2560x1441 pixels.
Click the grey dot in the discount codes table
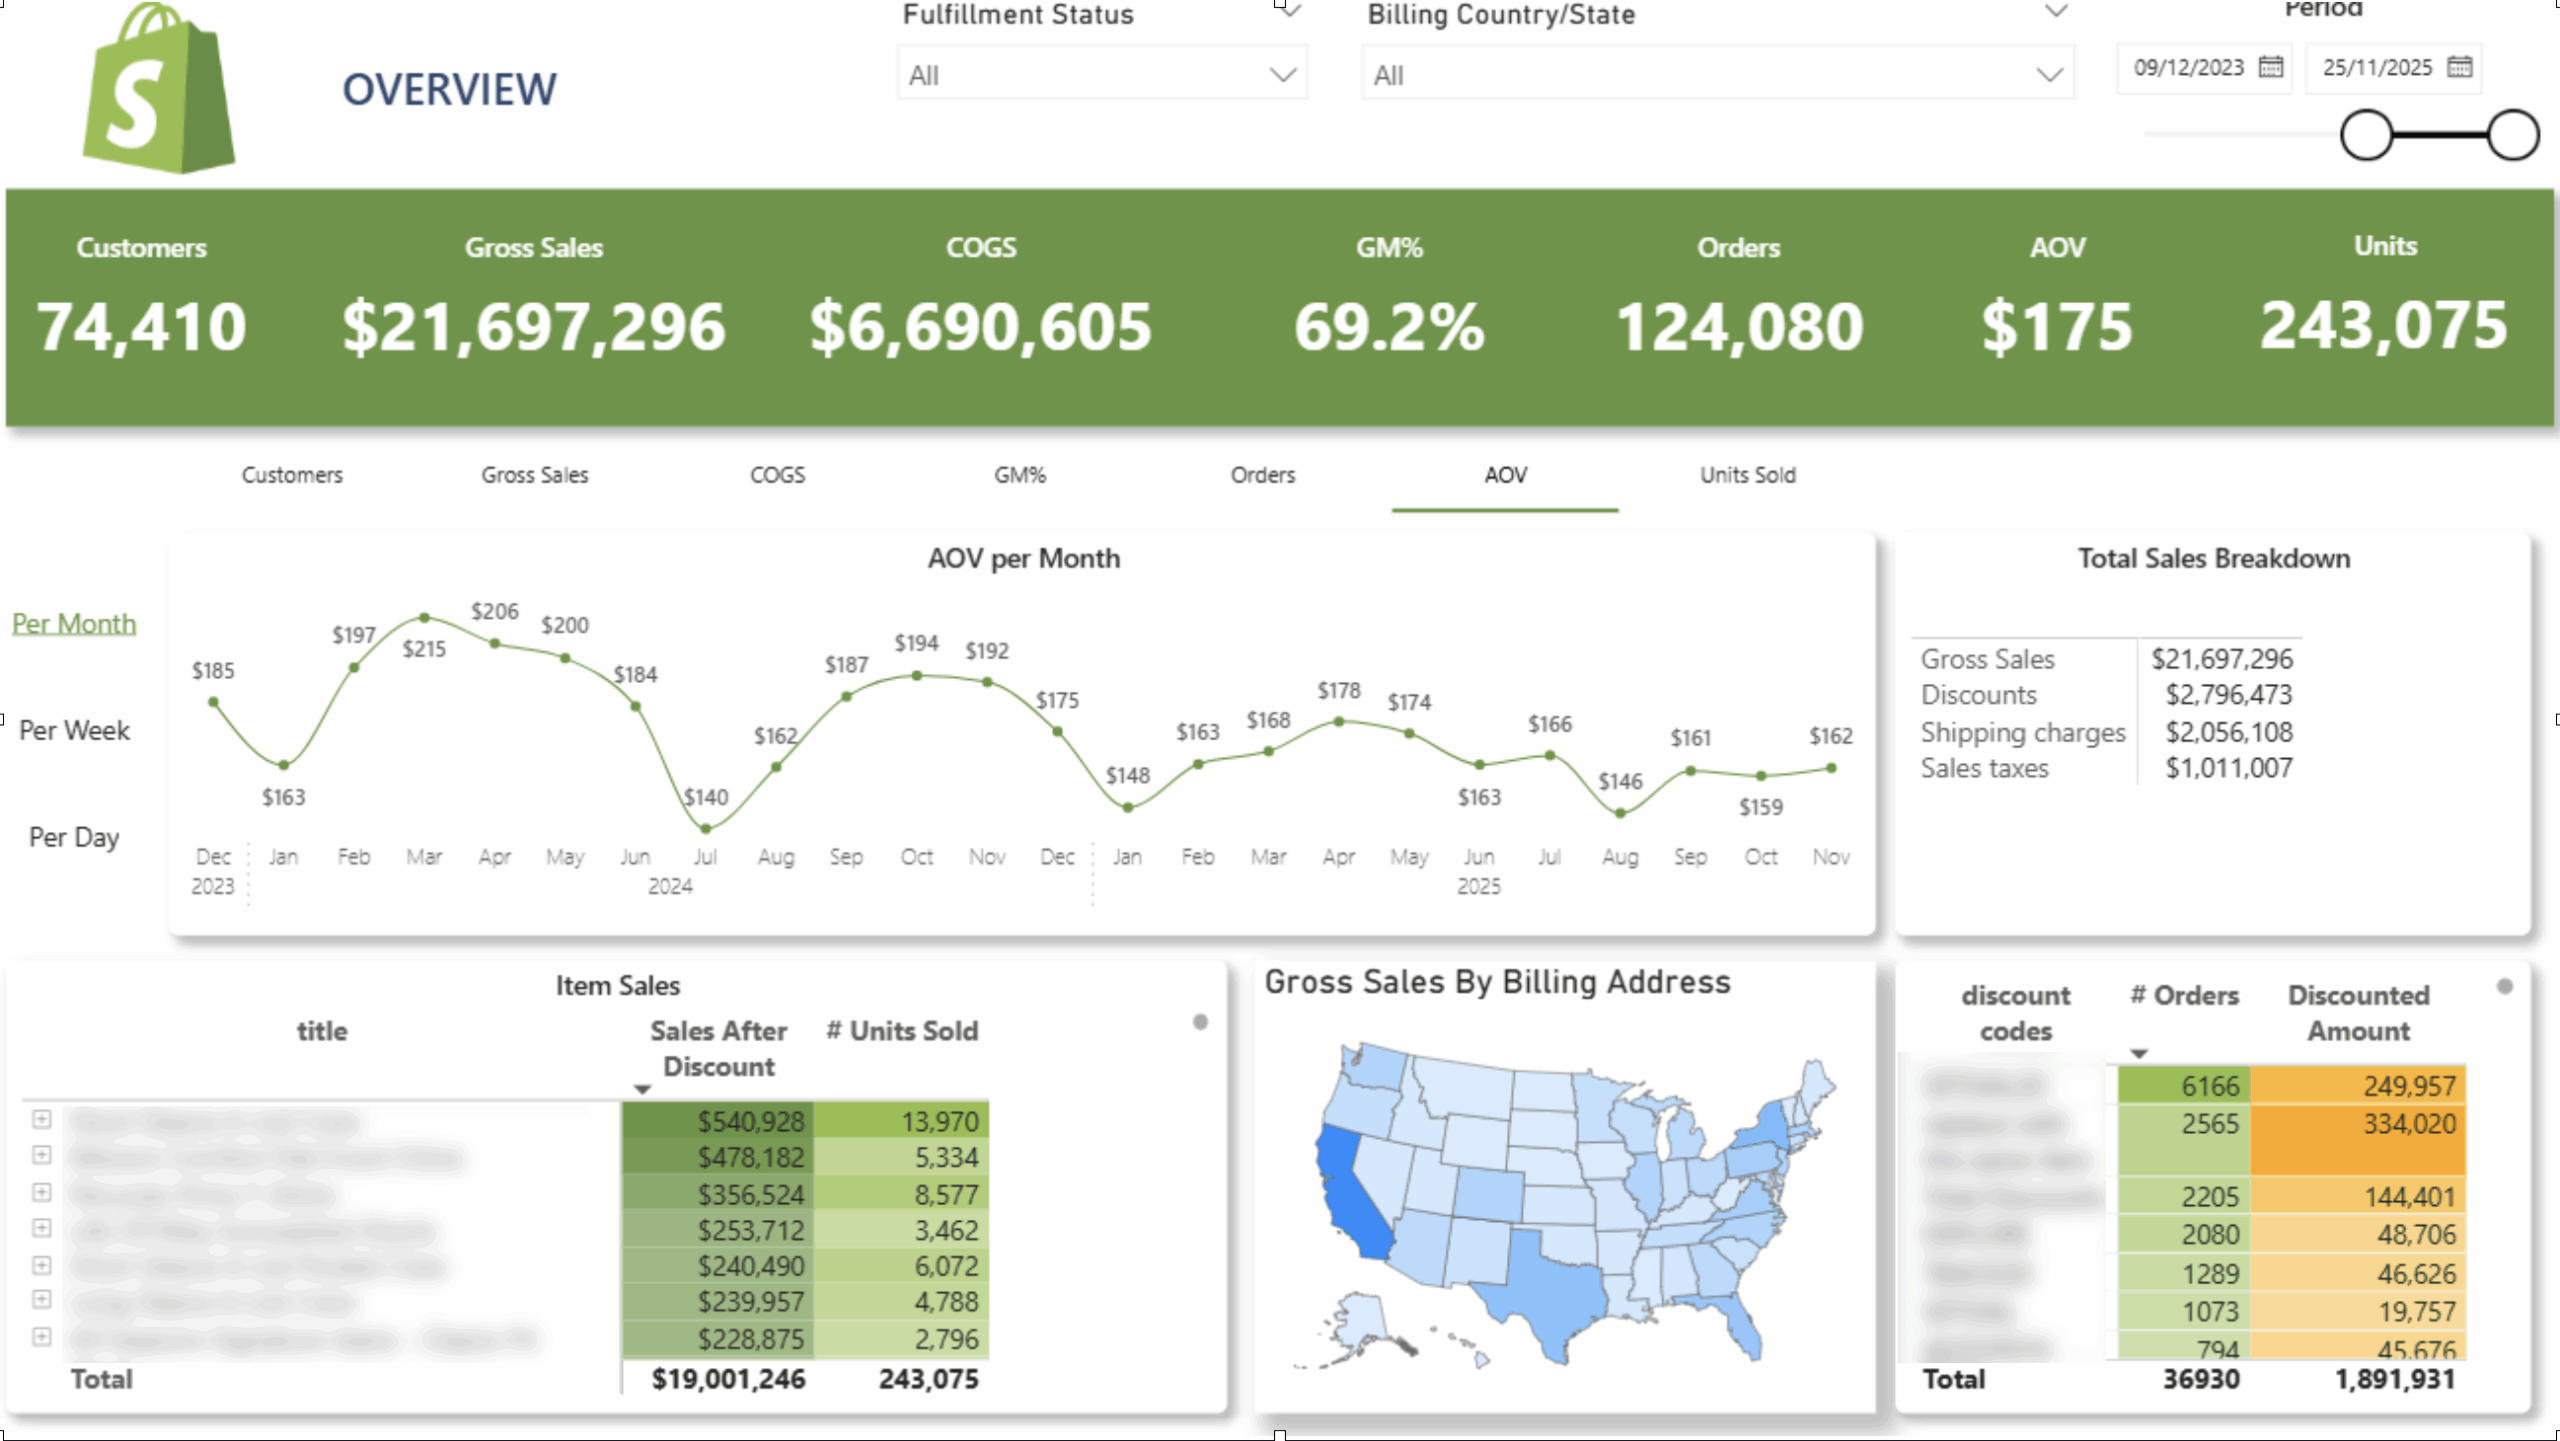tap(2504, 987)
